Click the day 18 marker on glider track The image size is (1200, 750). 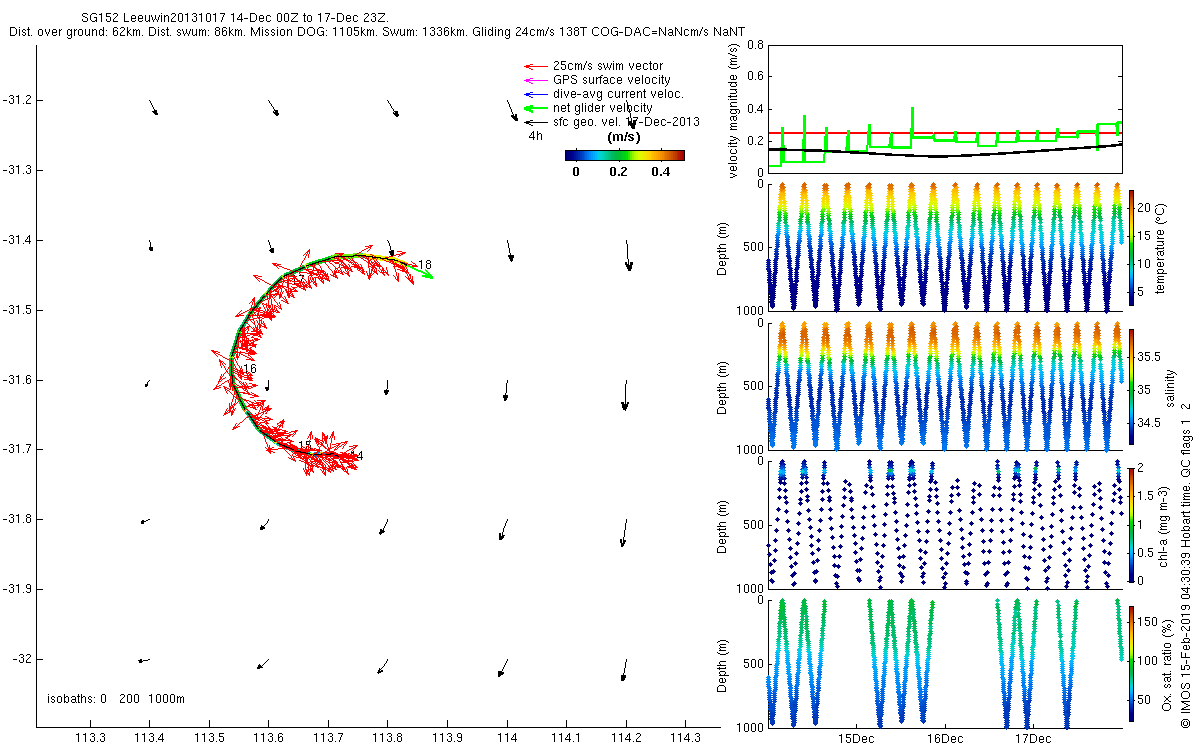[424, 265]
